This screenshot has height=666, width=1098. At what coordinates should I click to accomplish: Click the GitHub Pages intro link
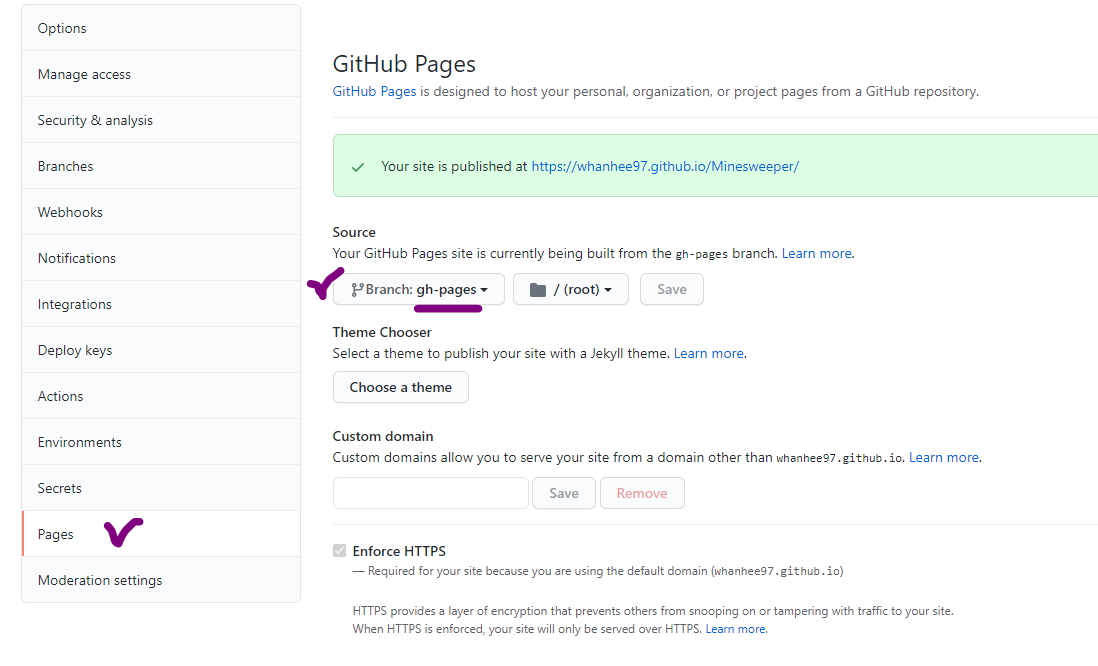pos(374,92)
